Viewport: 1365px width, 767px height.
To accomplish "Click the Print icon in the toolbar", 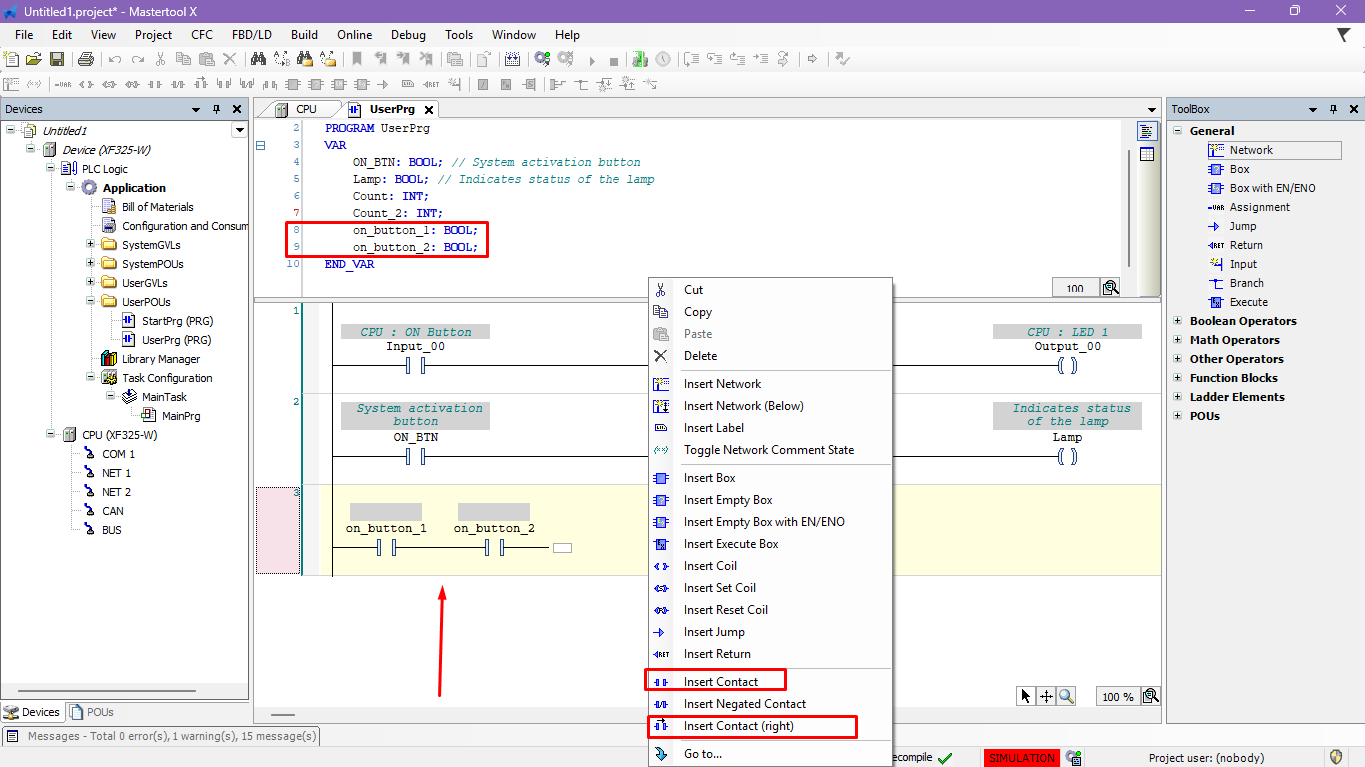I will [86, 60].
